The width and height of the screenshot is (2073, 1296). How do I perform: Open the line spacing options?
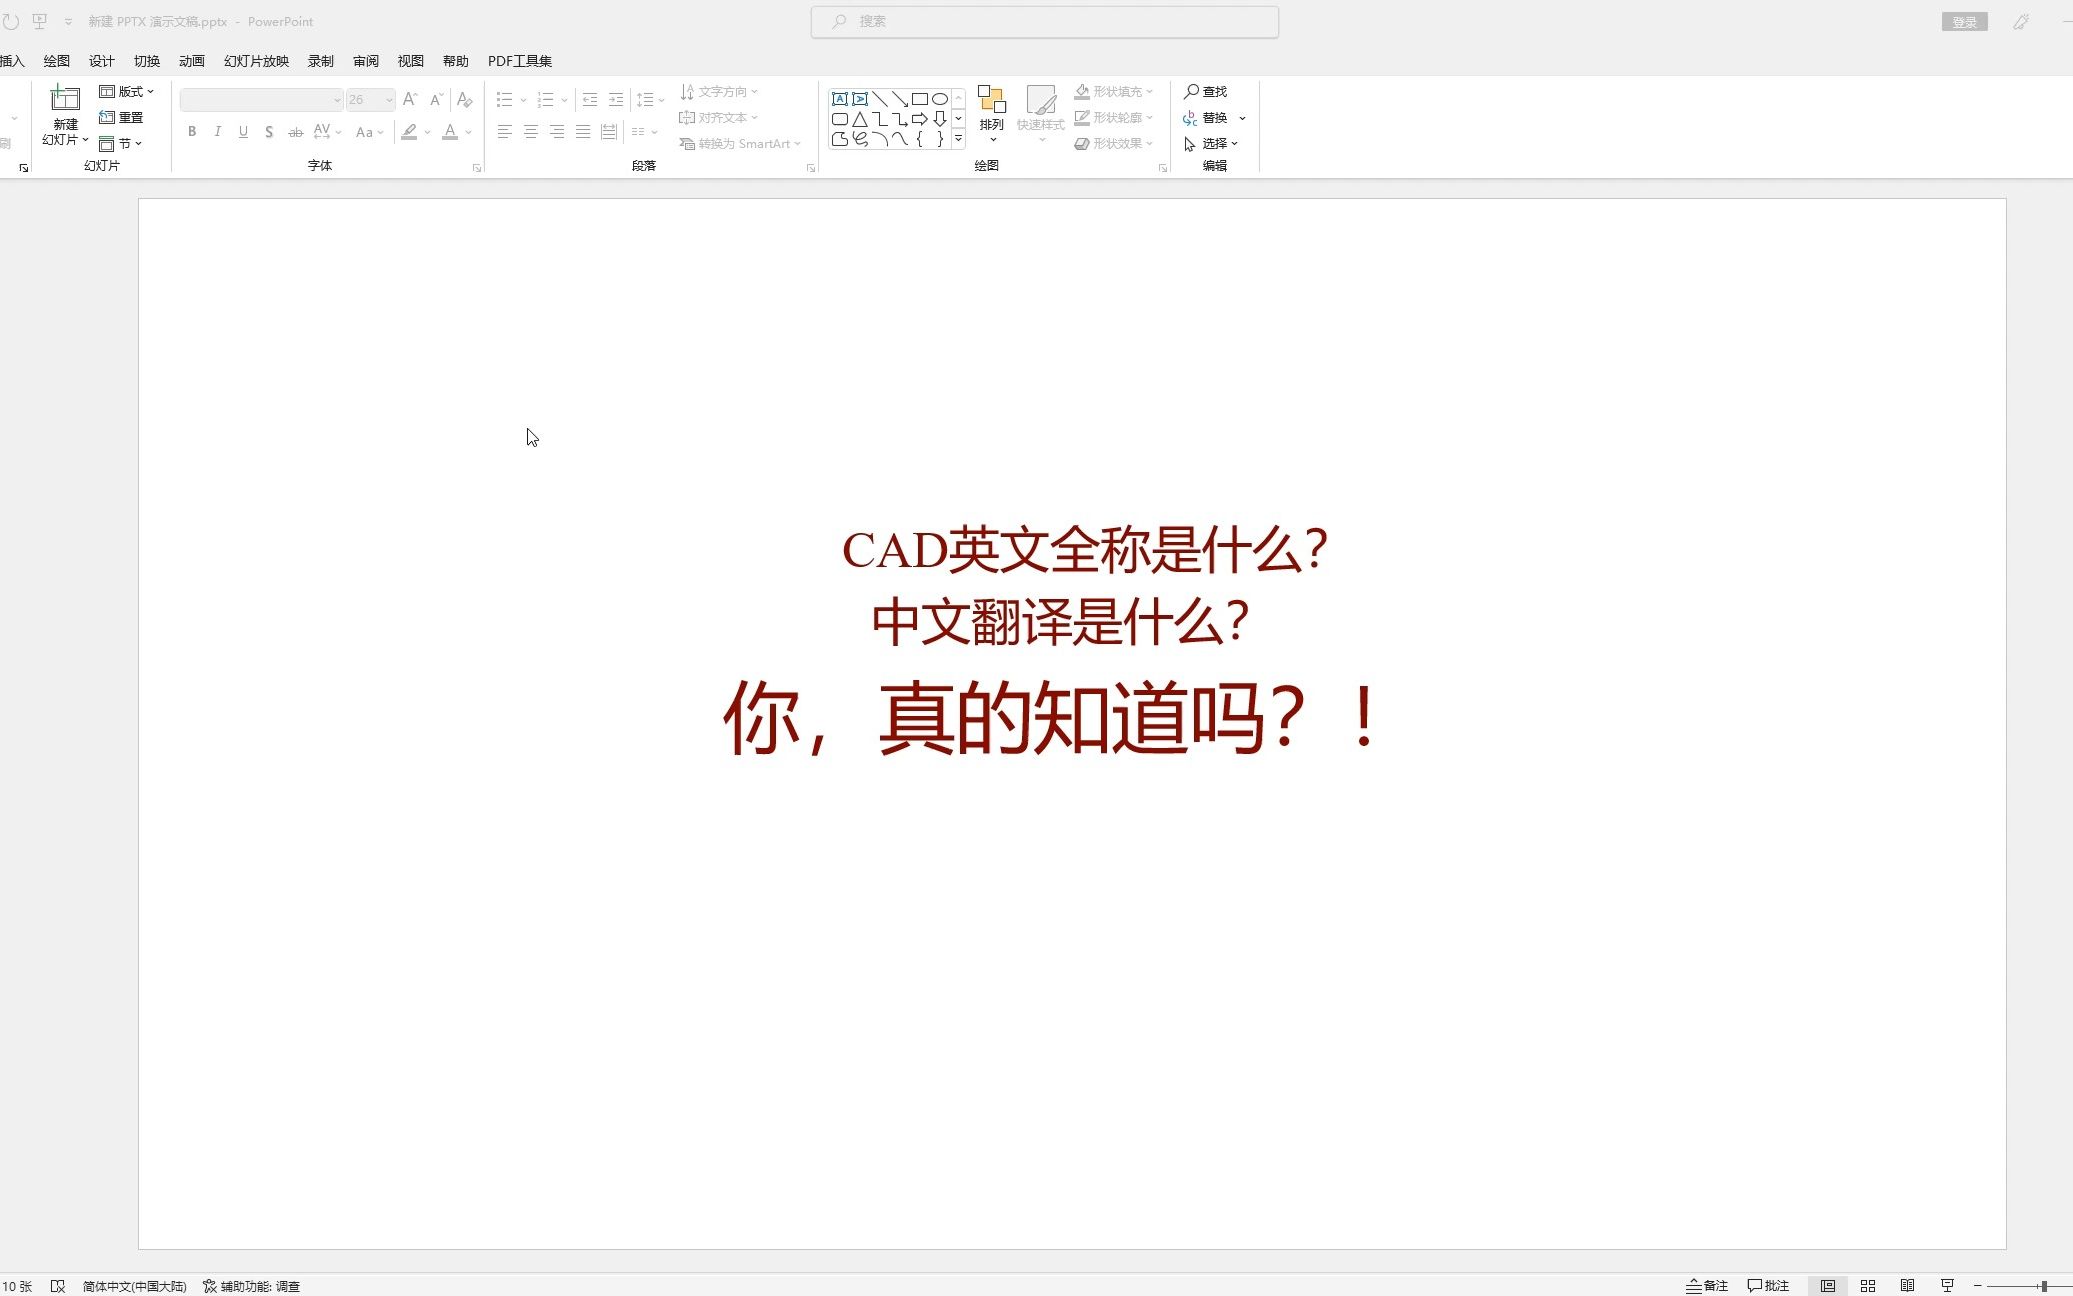[650, 99]
